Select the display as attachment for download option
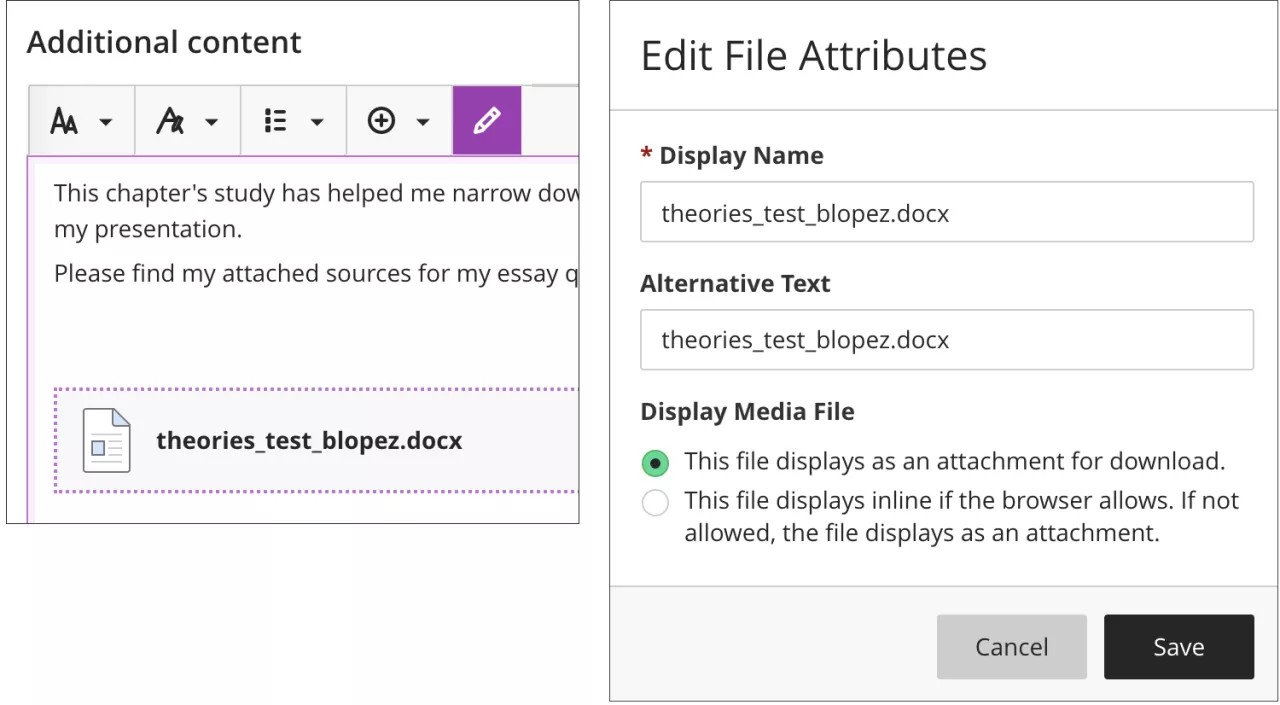 pos(655,463)
